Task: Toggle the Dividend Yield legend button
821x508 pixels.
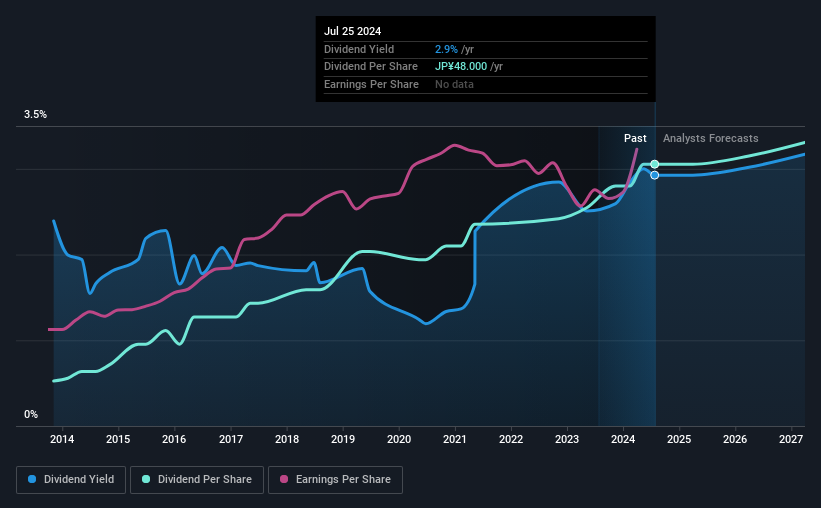Action: point(71,480)
